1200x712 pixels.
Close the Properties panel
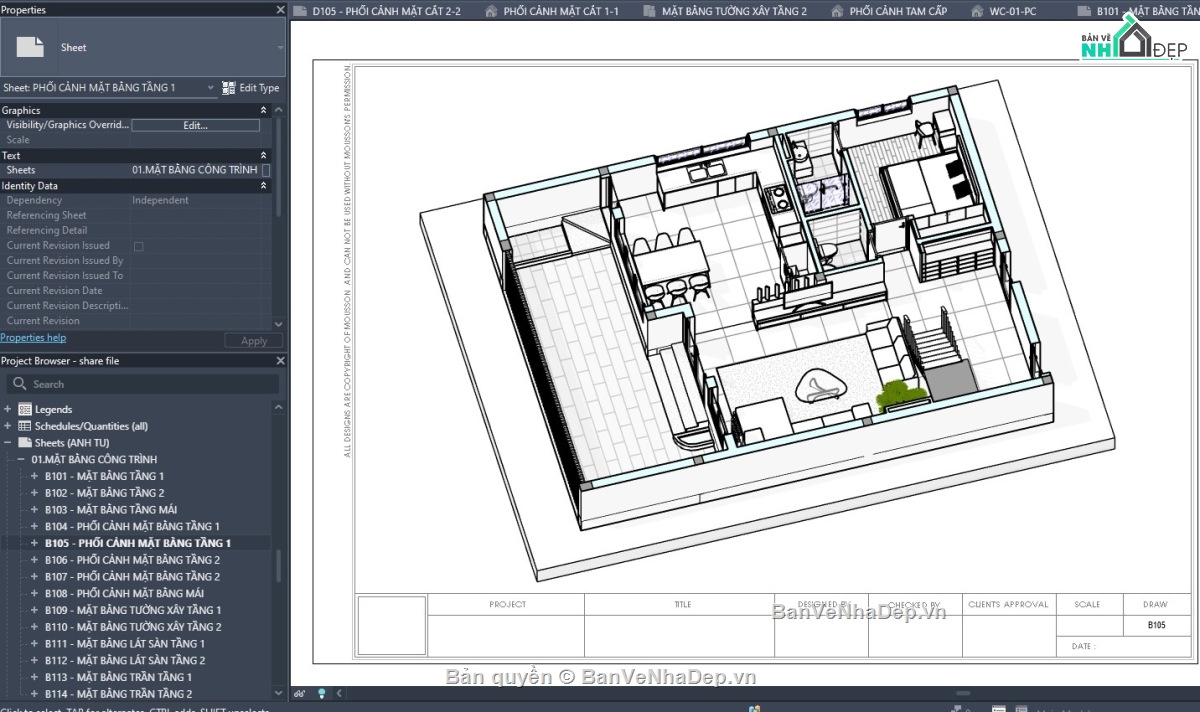[x=280, y=10]
